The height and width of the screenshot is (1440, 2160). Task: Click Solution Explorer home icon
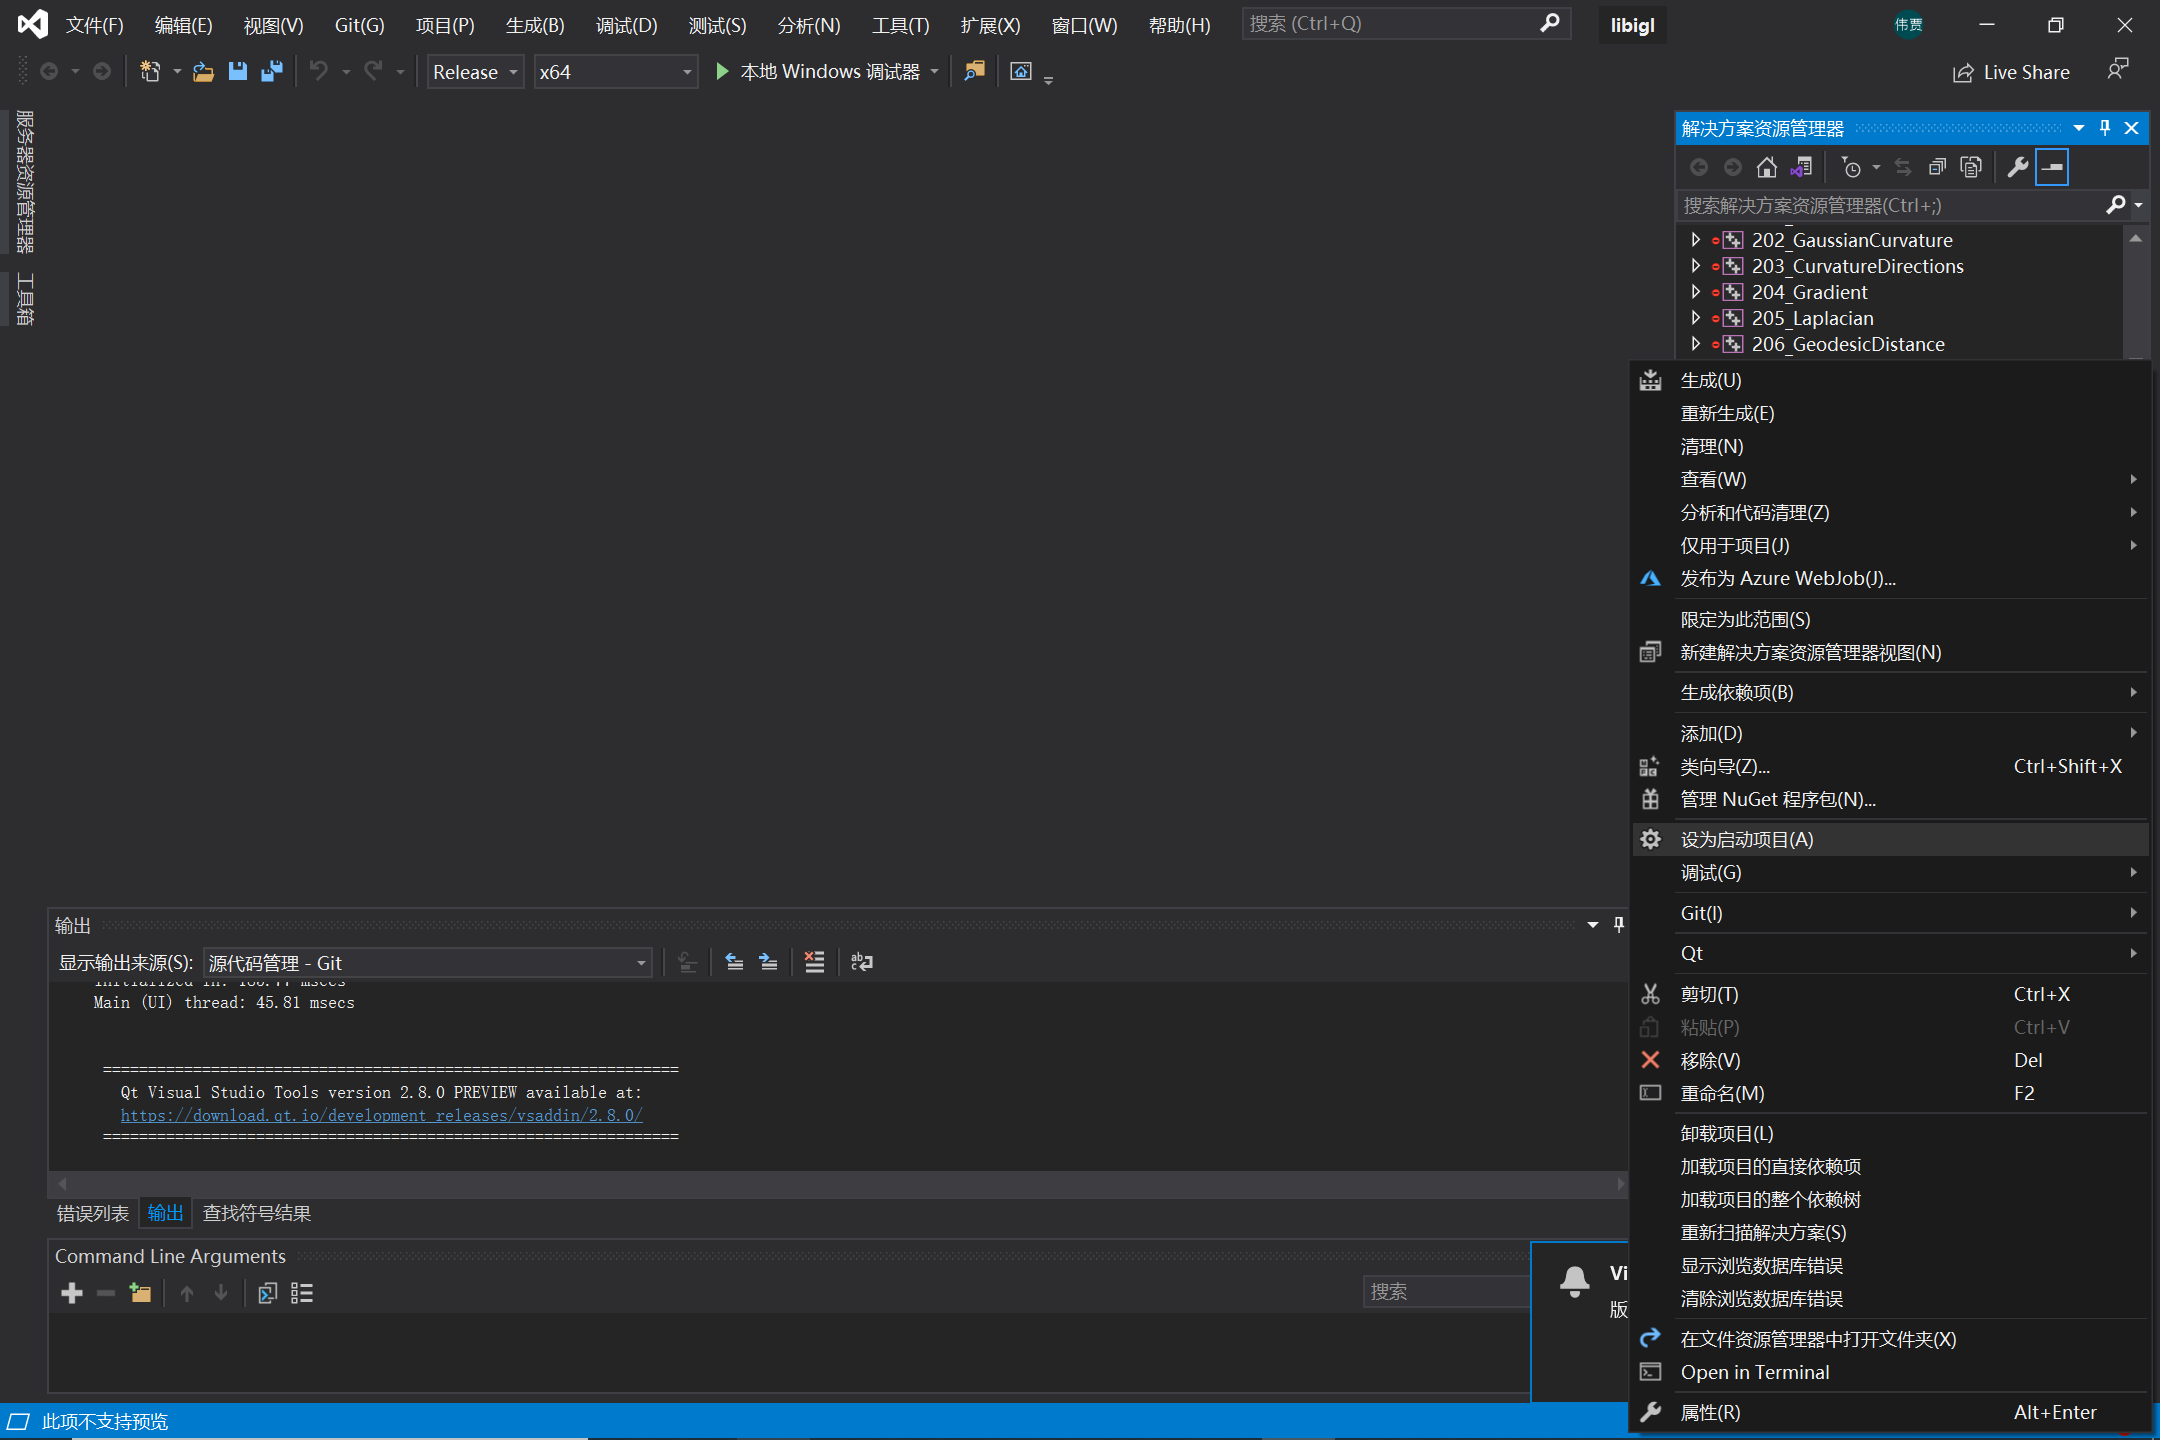1767,168
